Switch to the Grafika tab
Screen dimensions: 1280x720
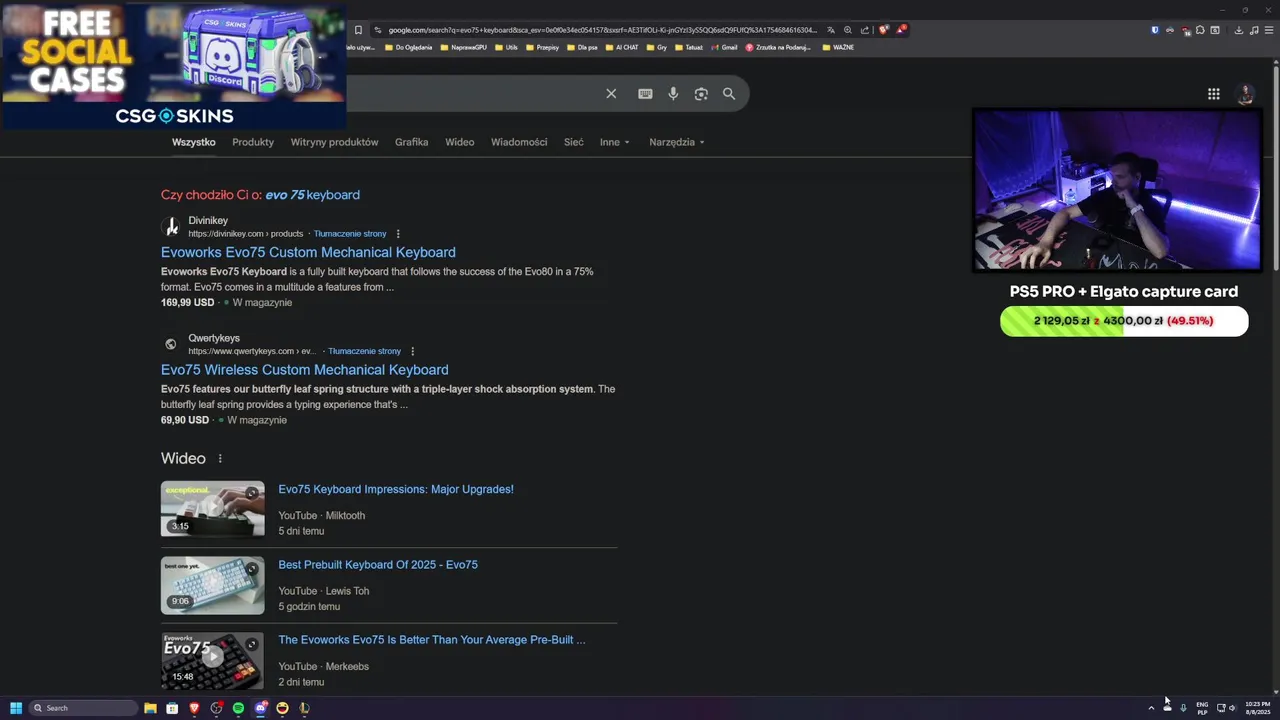tap(411, 142)
